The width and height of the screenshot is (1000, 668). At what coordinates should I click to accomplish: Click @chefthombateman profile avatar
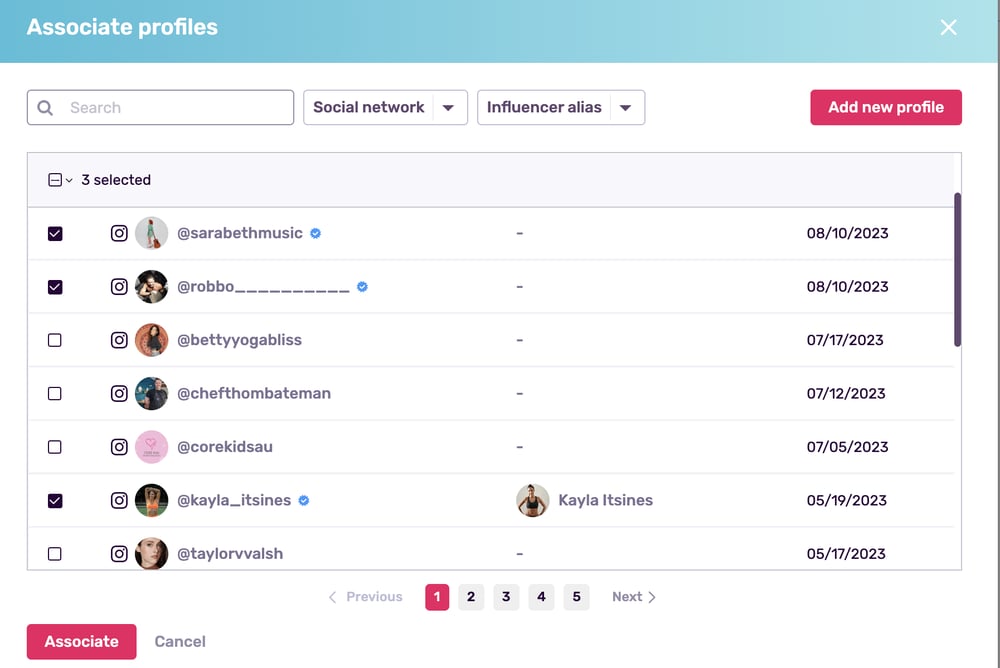coord(152,394)
